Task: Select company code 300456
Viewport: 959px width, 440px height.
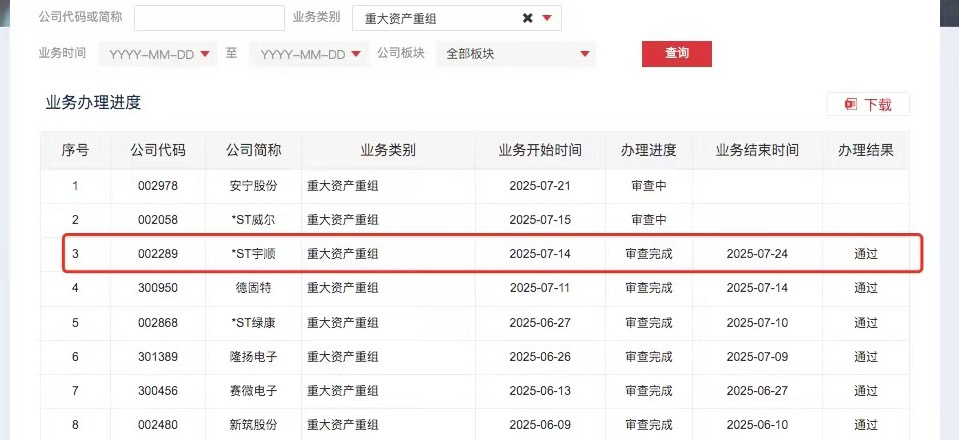Action: point(158,390)
